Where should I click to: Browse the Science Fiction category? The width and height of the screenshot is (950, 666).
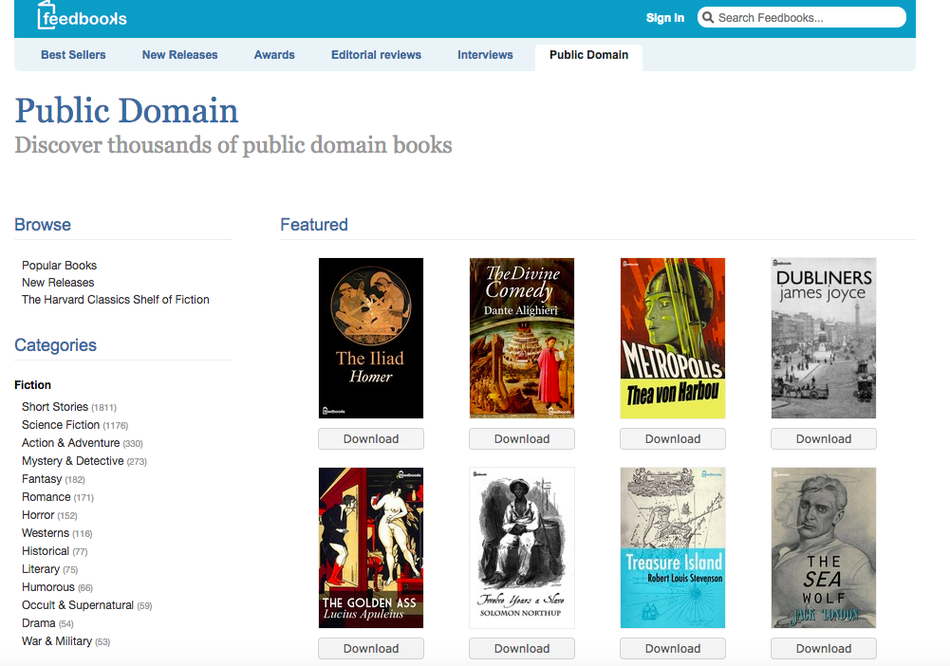pos(61,425)
